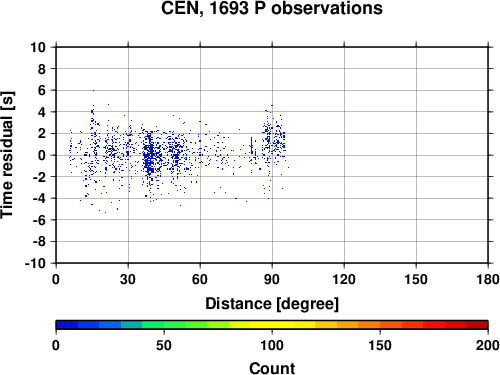Click the x-axis tick label "180"
Image resolution: width=500 pixels, height=375 pixels.
coord(488,279)
